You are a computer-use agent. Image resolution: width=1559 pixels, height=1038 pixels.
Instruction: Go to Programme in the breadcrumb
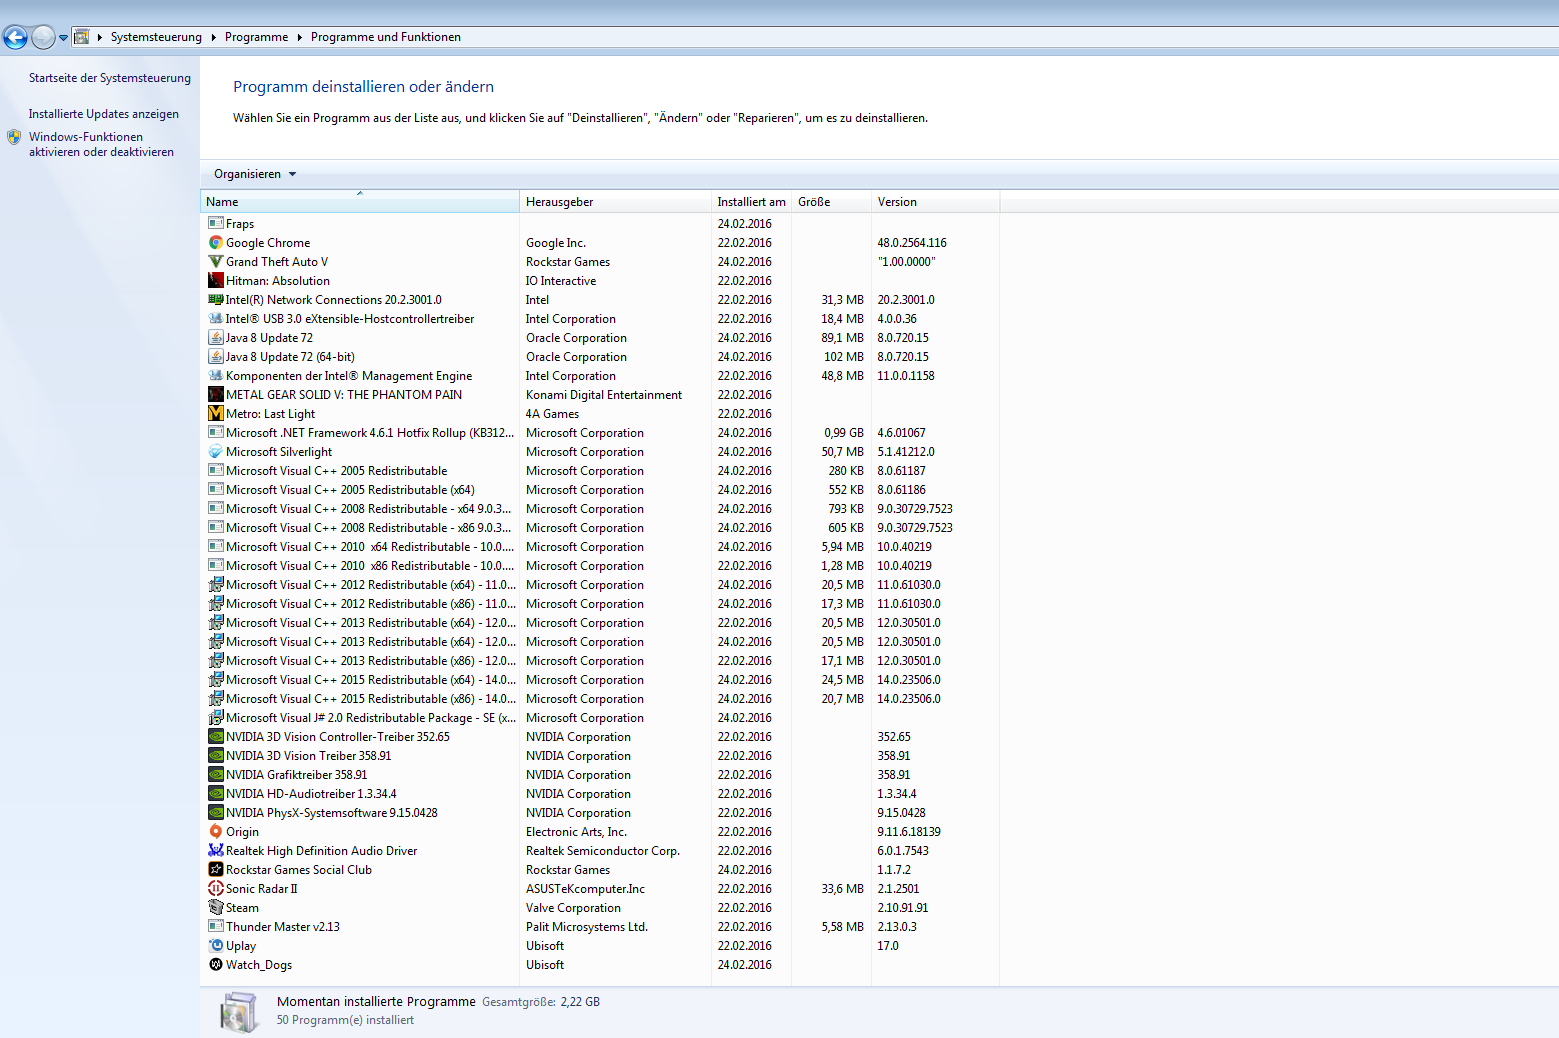tap(256, 37)
